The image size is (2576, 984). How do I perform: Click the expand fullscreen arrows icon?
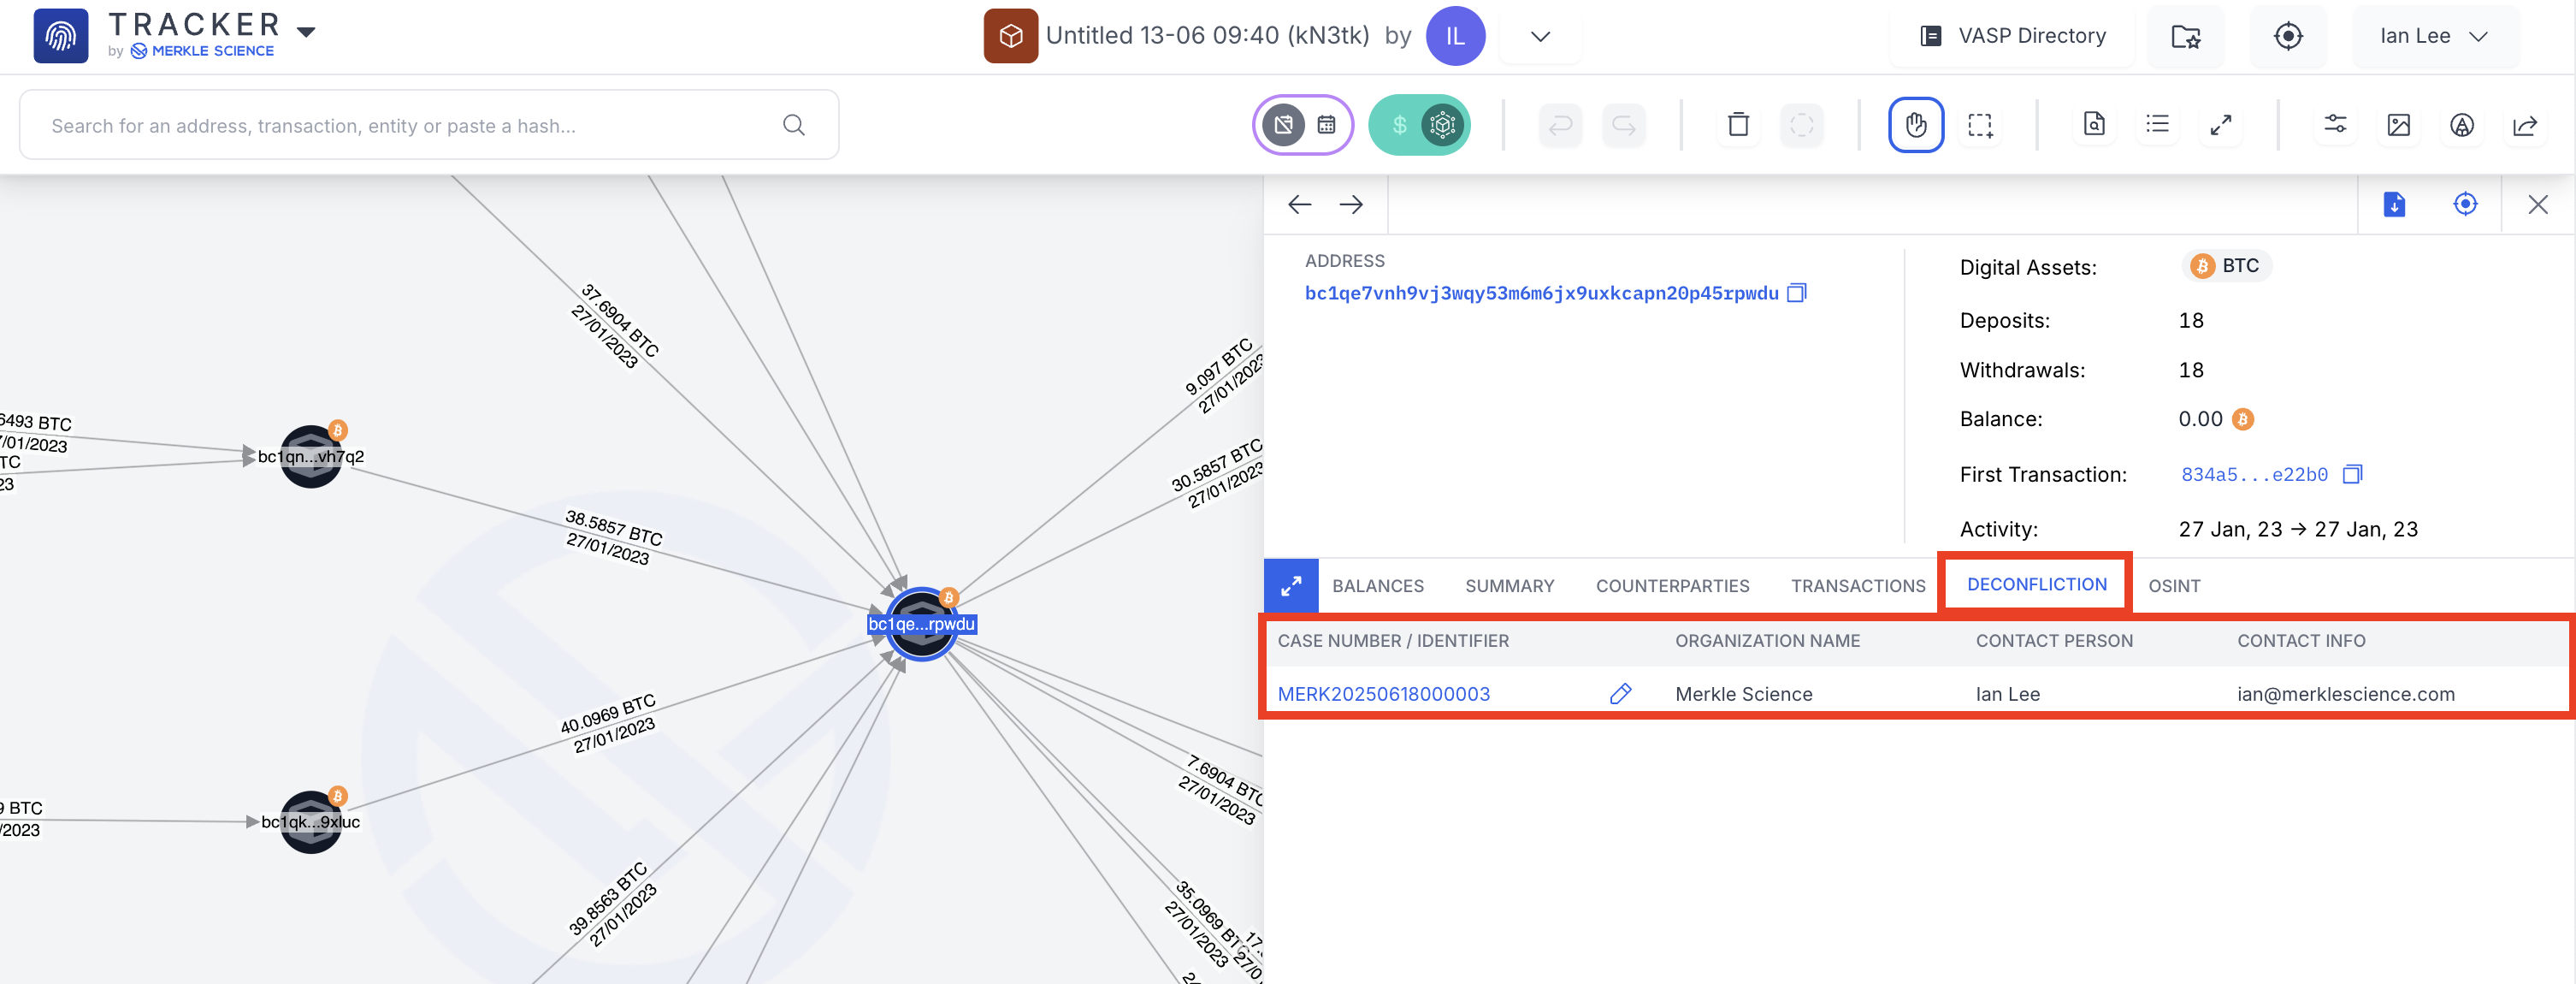point(2220,125)
